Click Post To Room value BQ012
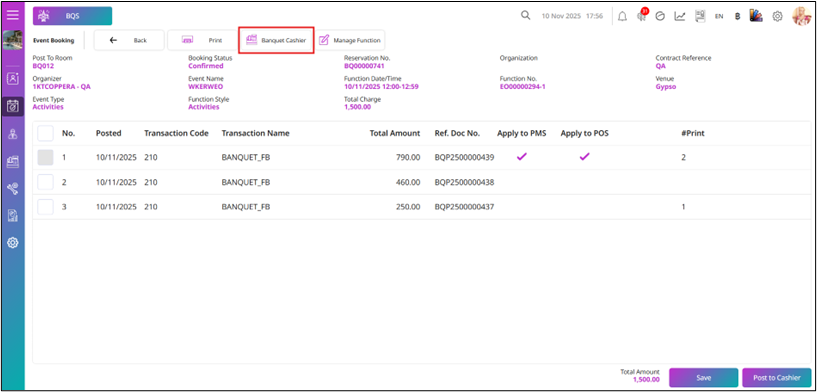 click(x=43, y=66)
